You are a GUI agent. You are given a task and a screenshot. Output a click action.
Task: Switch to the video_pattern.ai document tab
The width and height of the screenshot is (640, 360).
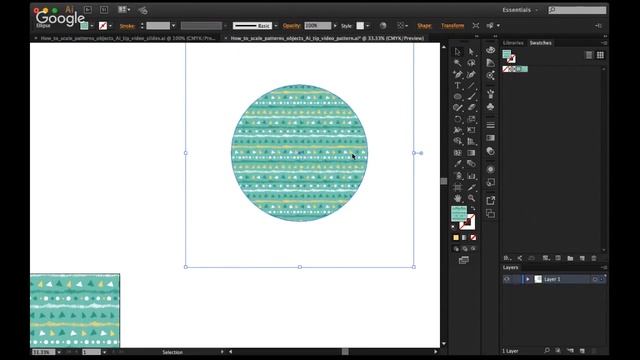pos(327,38)
